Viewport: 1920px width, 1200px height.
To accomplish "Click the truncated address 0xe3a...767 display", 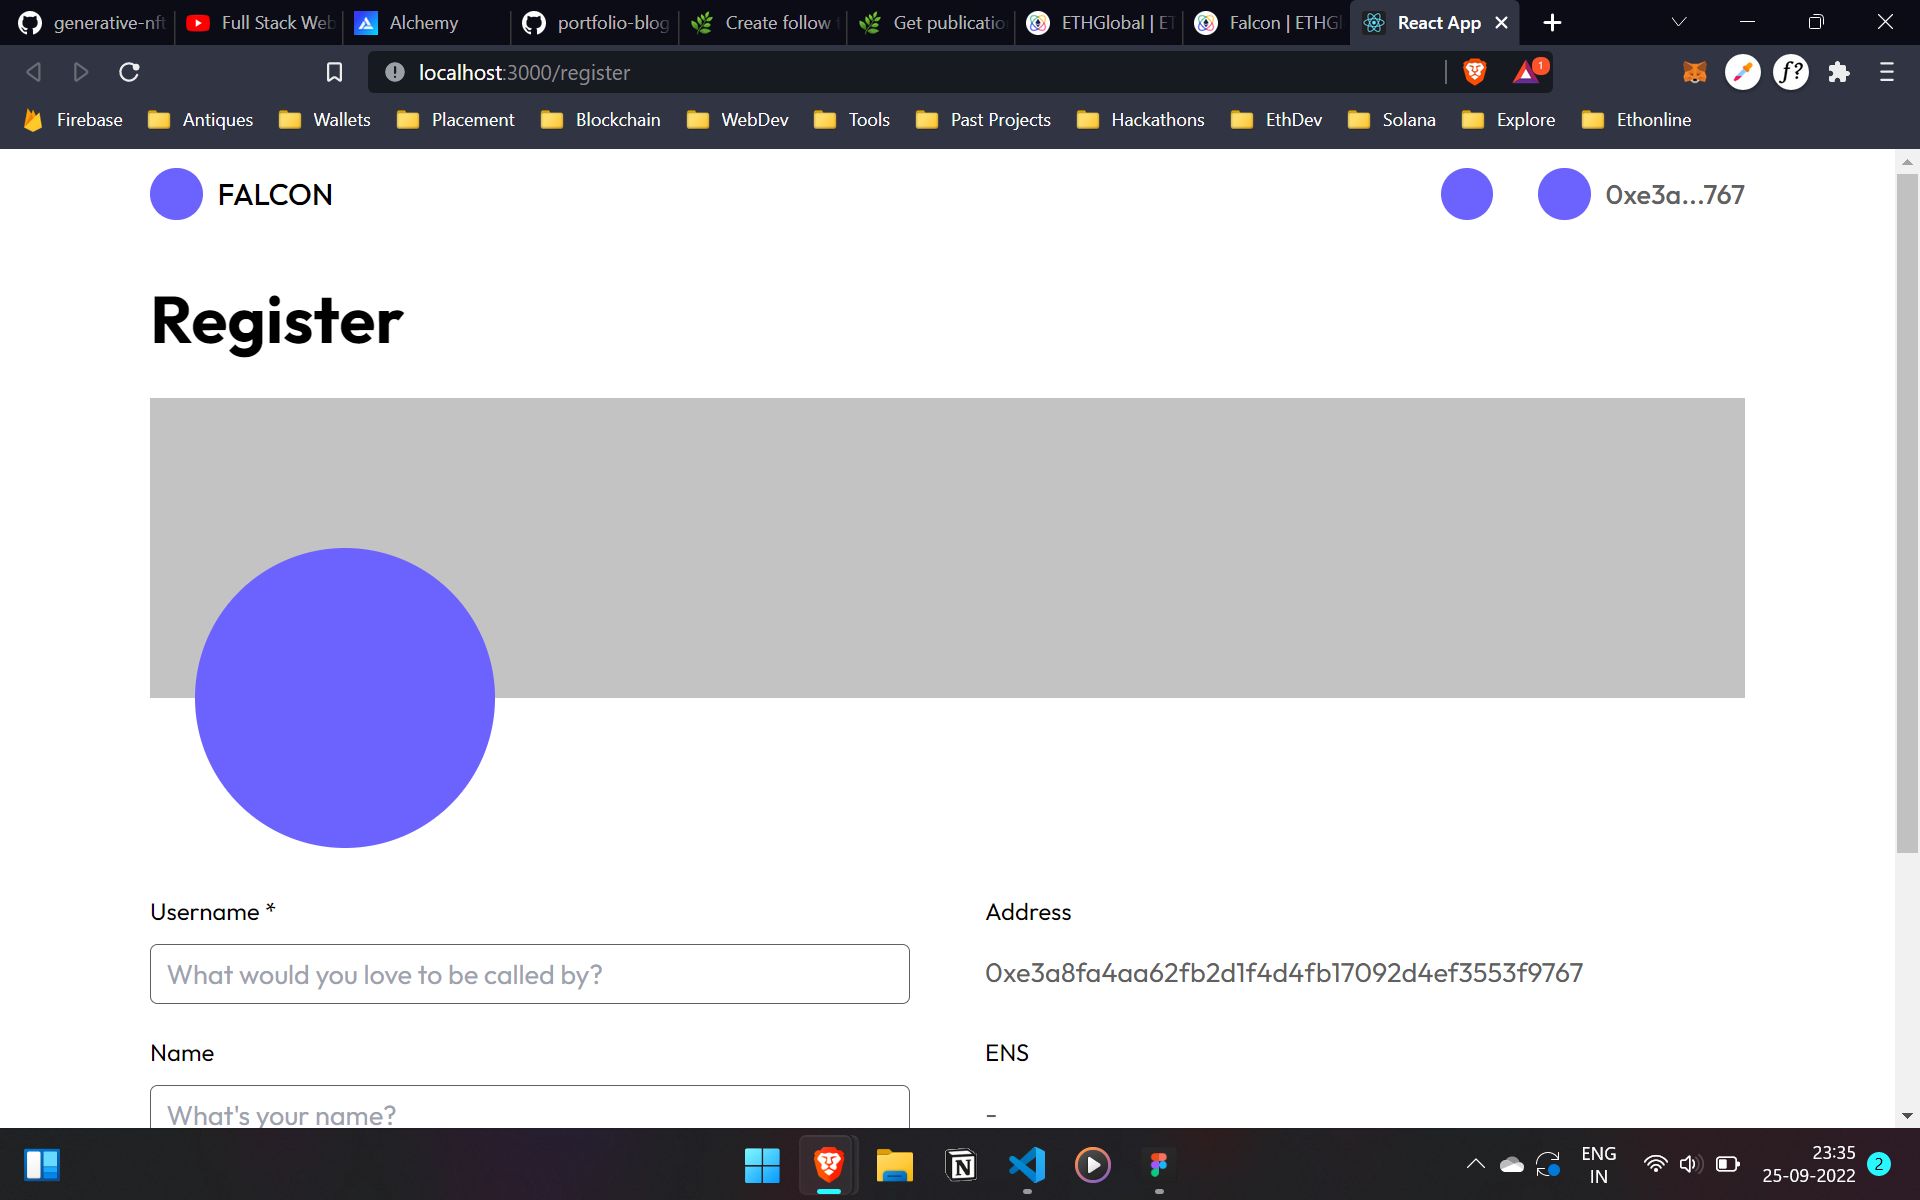I will click(x=1675, y=195).
